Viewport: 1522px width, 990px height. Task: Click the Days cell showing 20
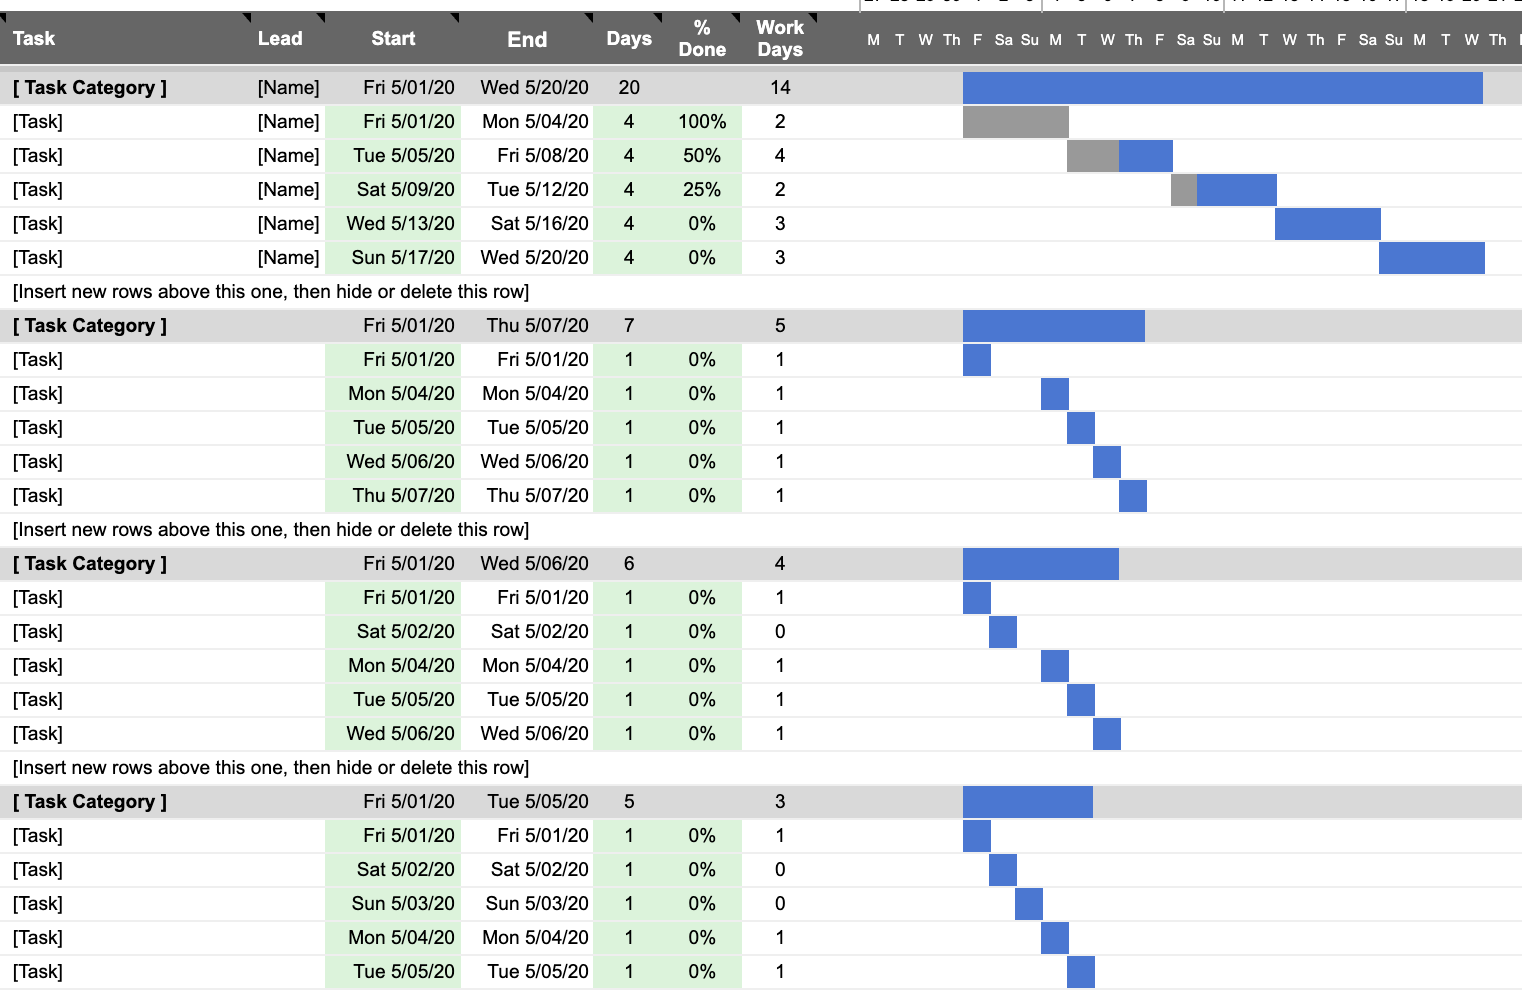[629, 88]
